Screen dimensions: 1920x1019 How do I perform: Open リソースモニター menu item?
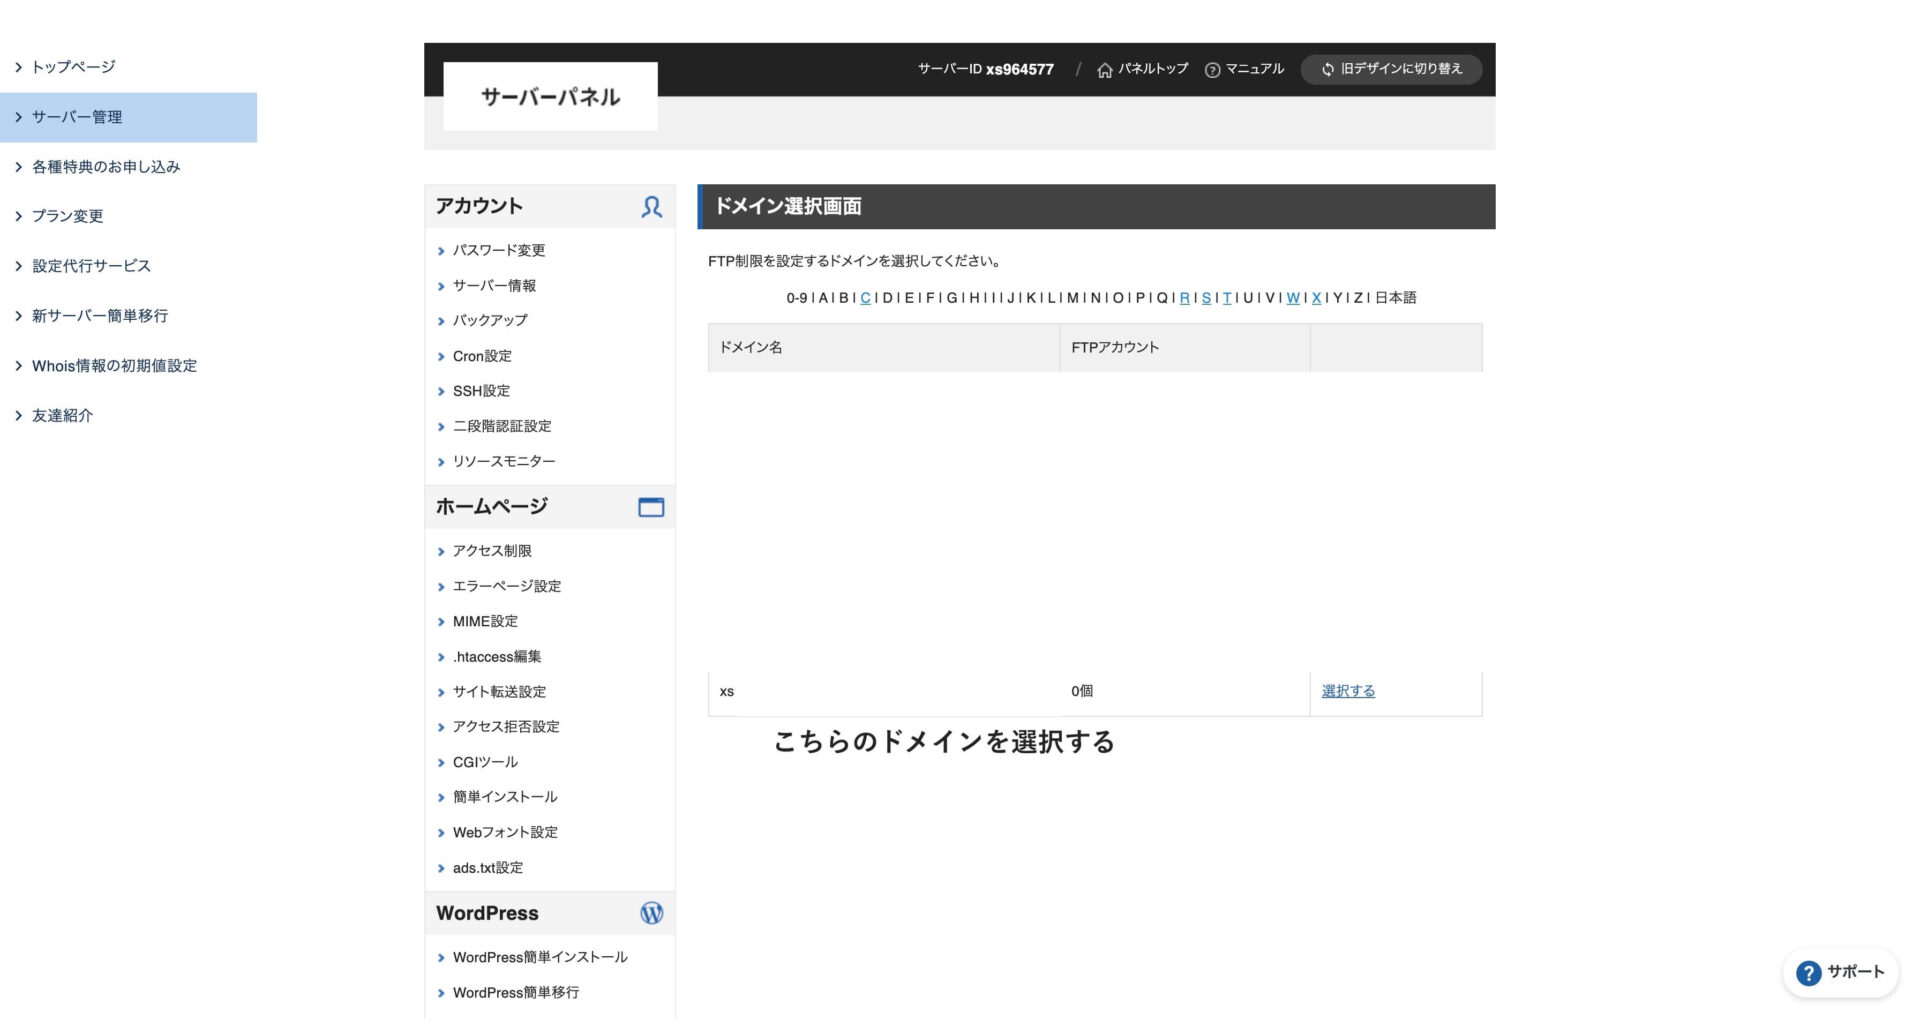point(504,461)
